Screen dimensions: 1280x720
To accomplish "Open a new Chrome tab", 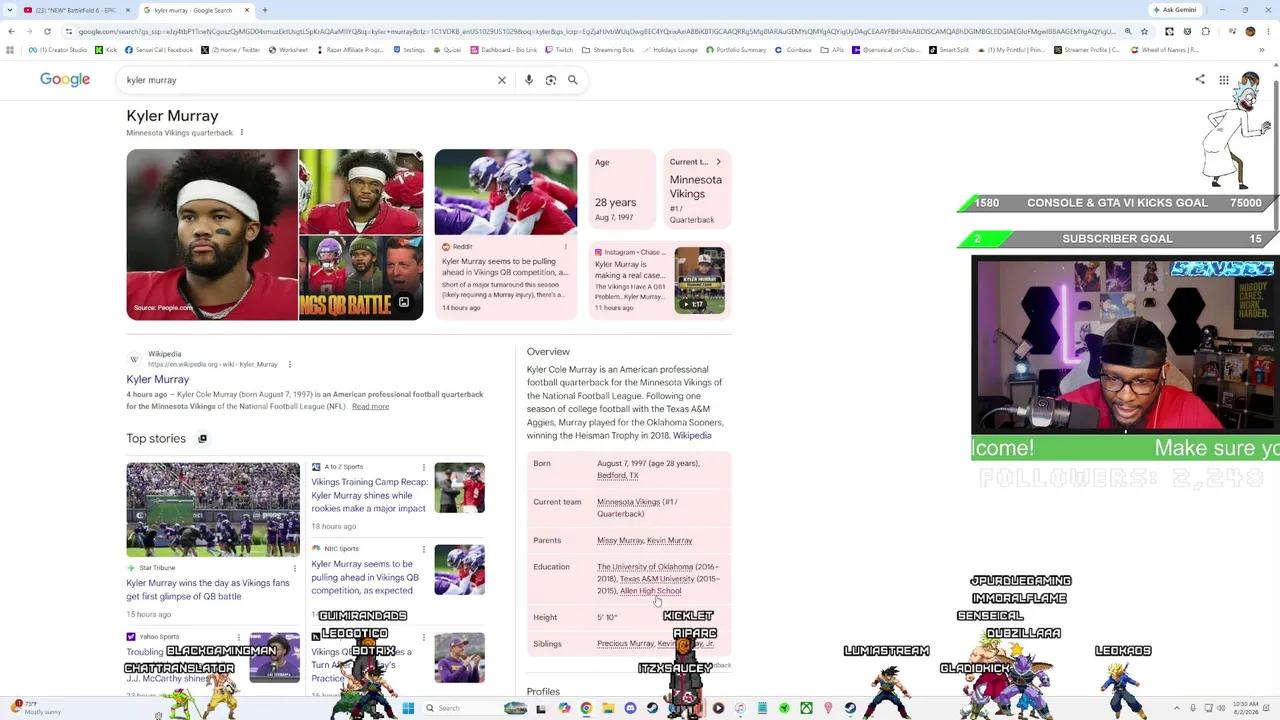I will point(265,10).
